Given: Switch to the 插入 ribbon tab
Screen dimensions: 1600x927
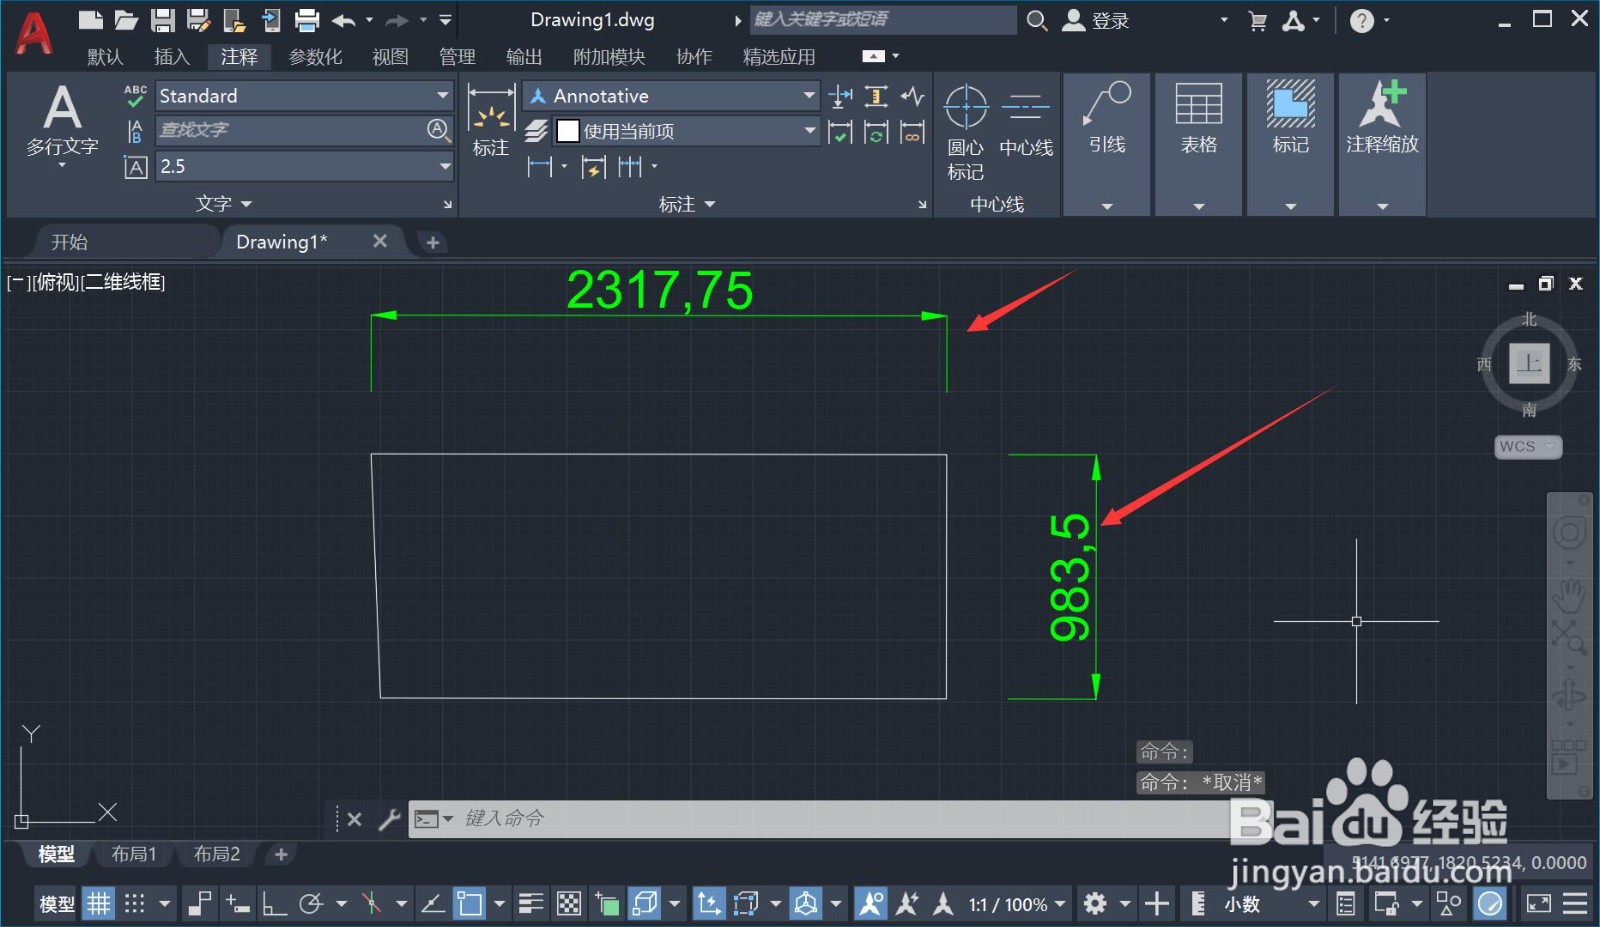Looking at the screenshot, I should pyautogui.click(x=172, y=57).
